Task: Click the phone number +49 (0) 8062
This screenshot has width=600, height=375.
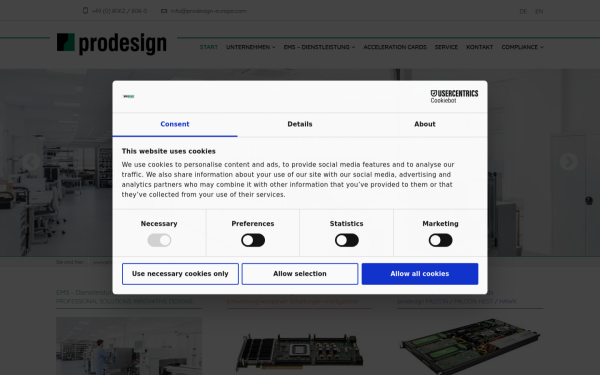Action: click(x=119, y=11)
